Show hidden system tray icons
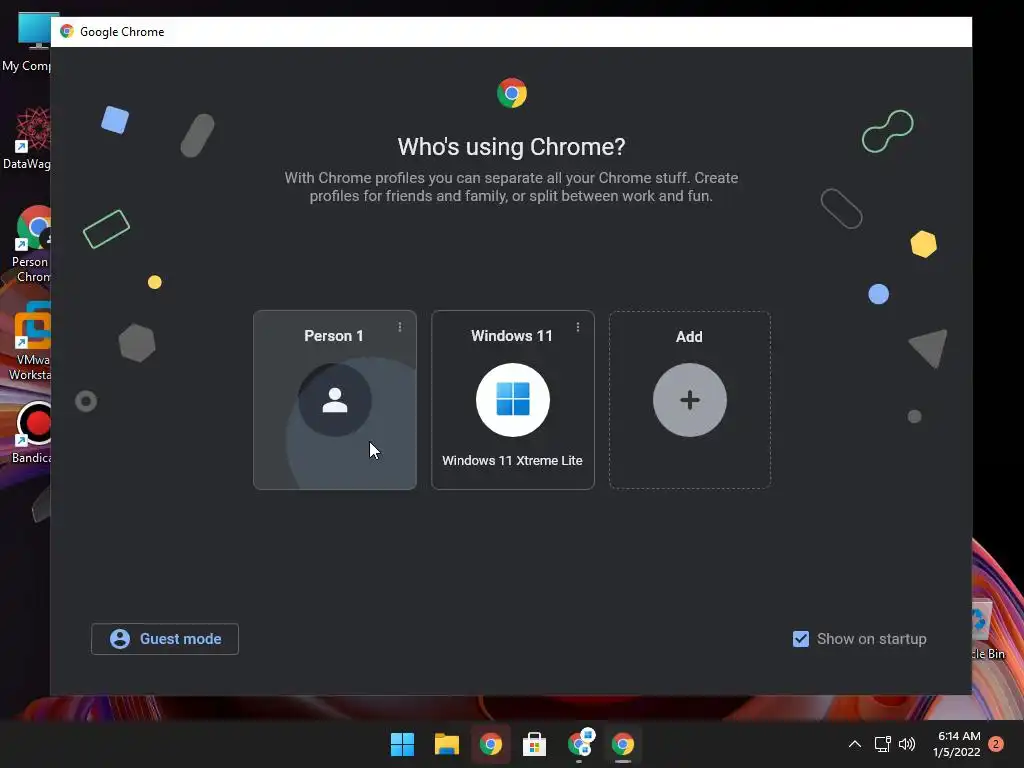This screenshot has width=1024, height=768. point(854,744)
